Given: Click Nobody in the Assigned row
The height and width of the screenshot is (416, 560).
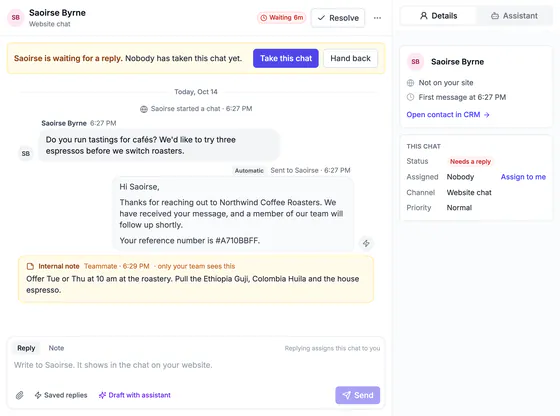Looking at the screenshot, I should (460, 177).
